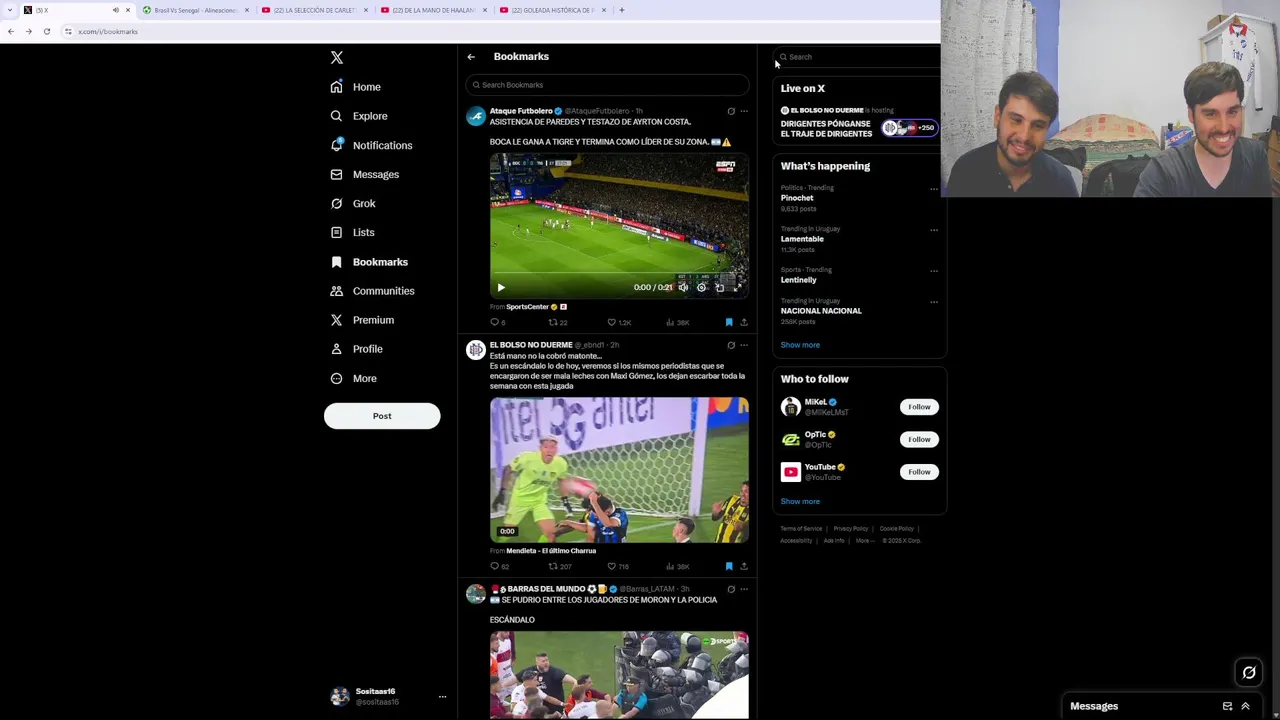The height and width of the screenshot is (720, 1280).
Task: Open Mendieta - El Último Charrúa source link
Action: 551,551
